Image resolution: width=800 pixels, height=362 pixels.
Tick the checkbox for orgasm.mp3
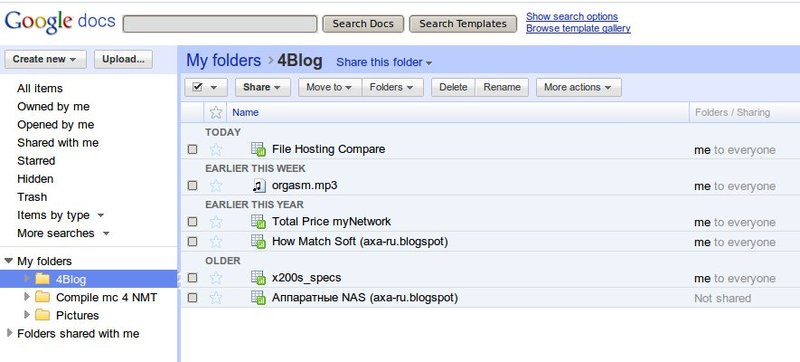(192, 186)
